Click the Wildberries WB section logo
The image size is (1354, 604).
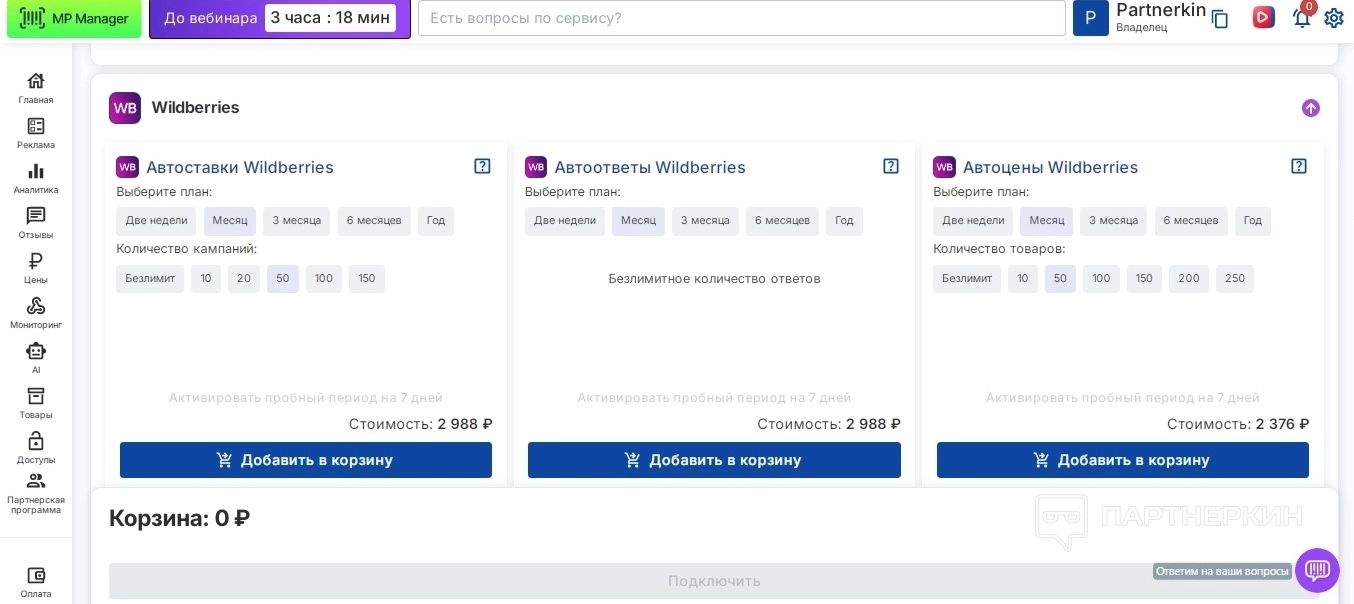click(125, 108)
